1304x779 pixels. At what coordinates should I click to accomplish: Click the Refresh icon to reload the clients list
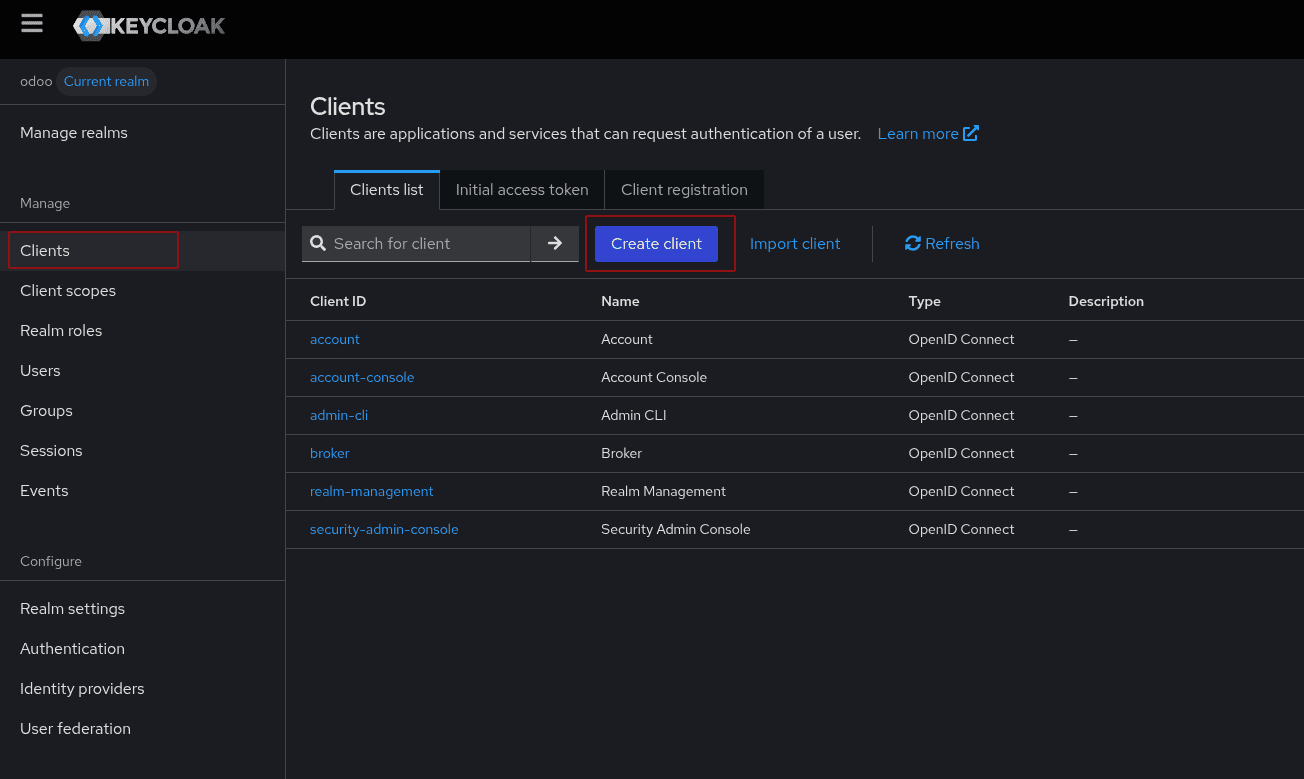click(x=911, y=243)
